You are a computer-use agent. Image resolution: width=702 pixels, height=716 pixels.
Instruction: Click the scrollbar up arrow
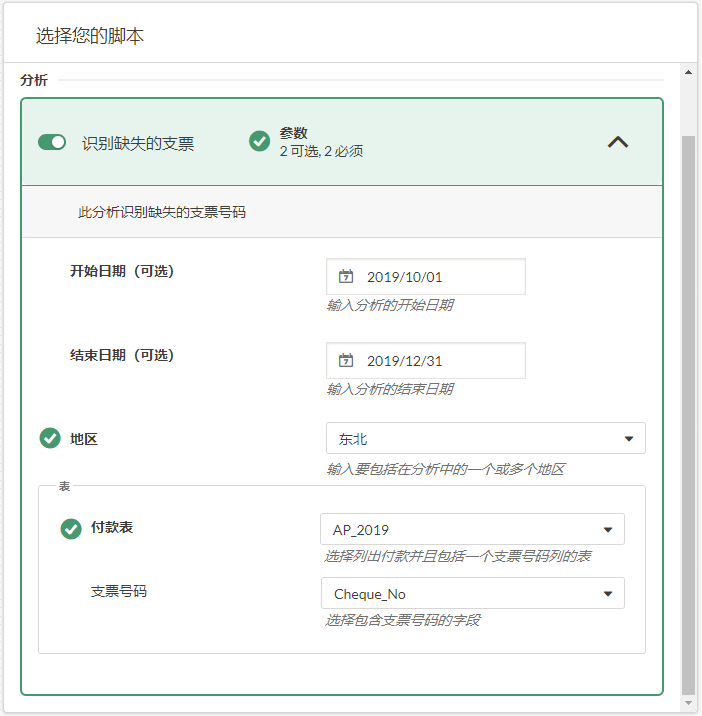pos(688,72)
